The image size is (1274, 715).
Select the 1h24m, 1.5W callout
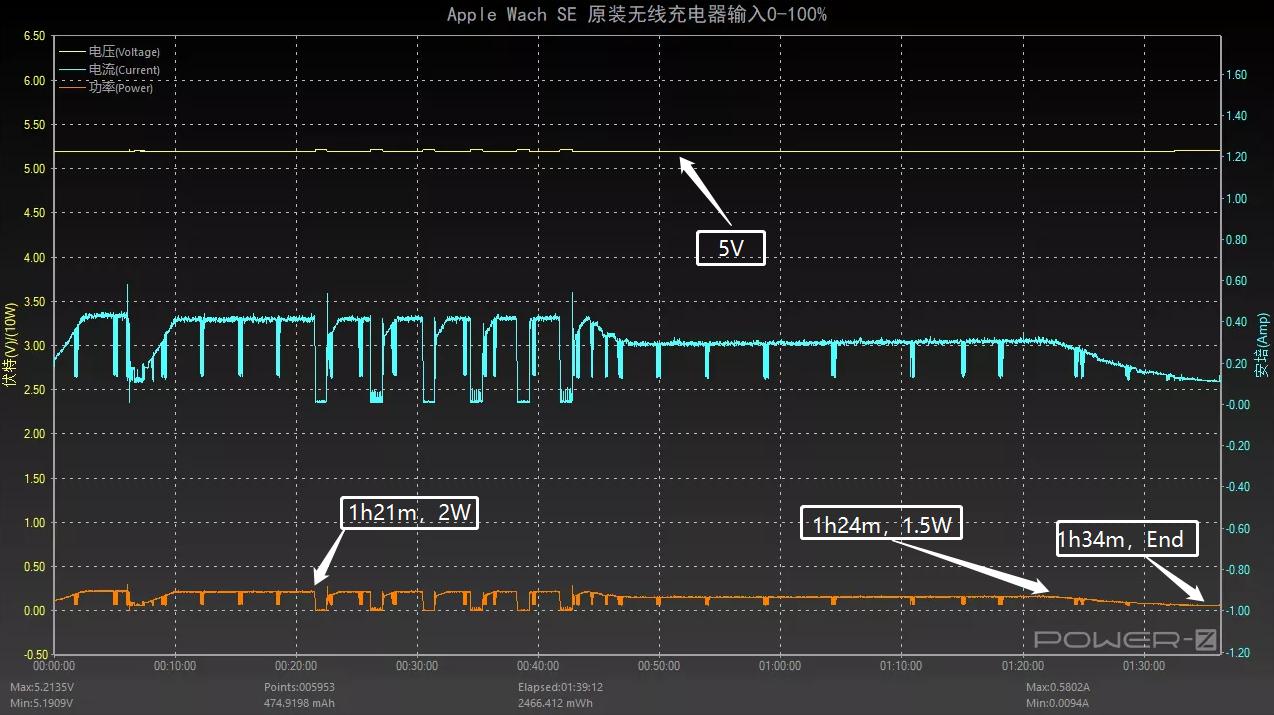881,522
